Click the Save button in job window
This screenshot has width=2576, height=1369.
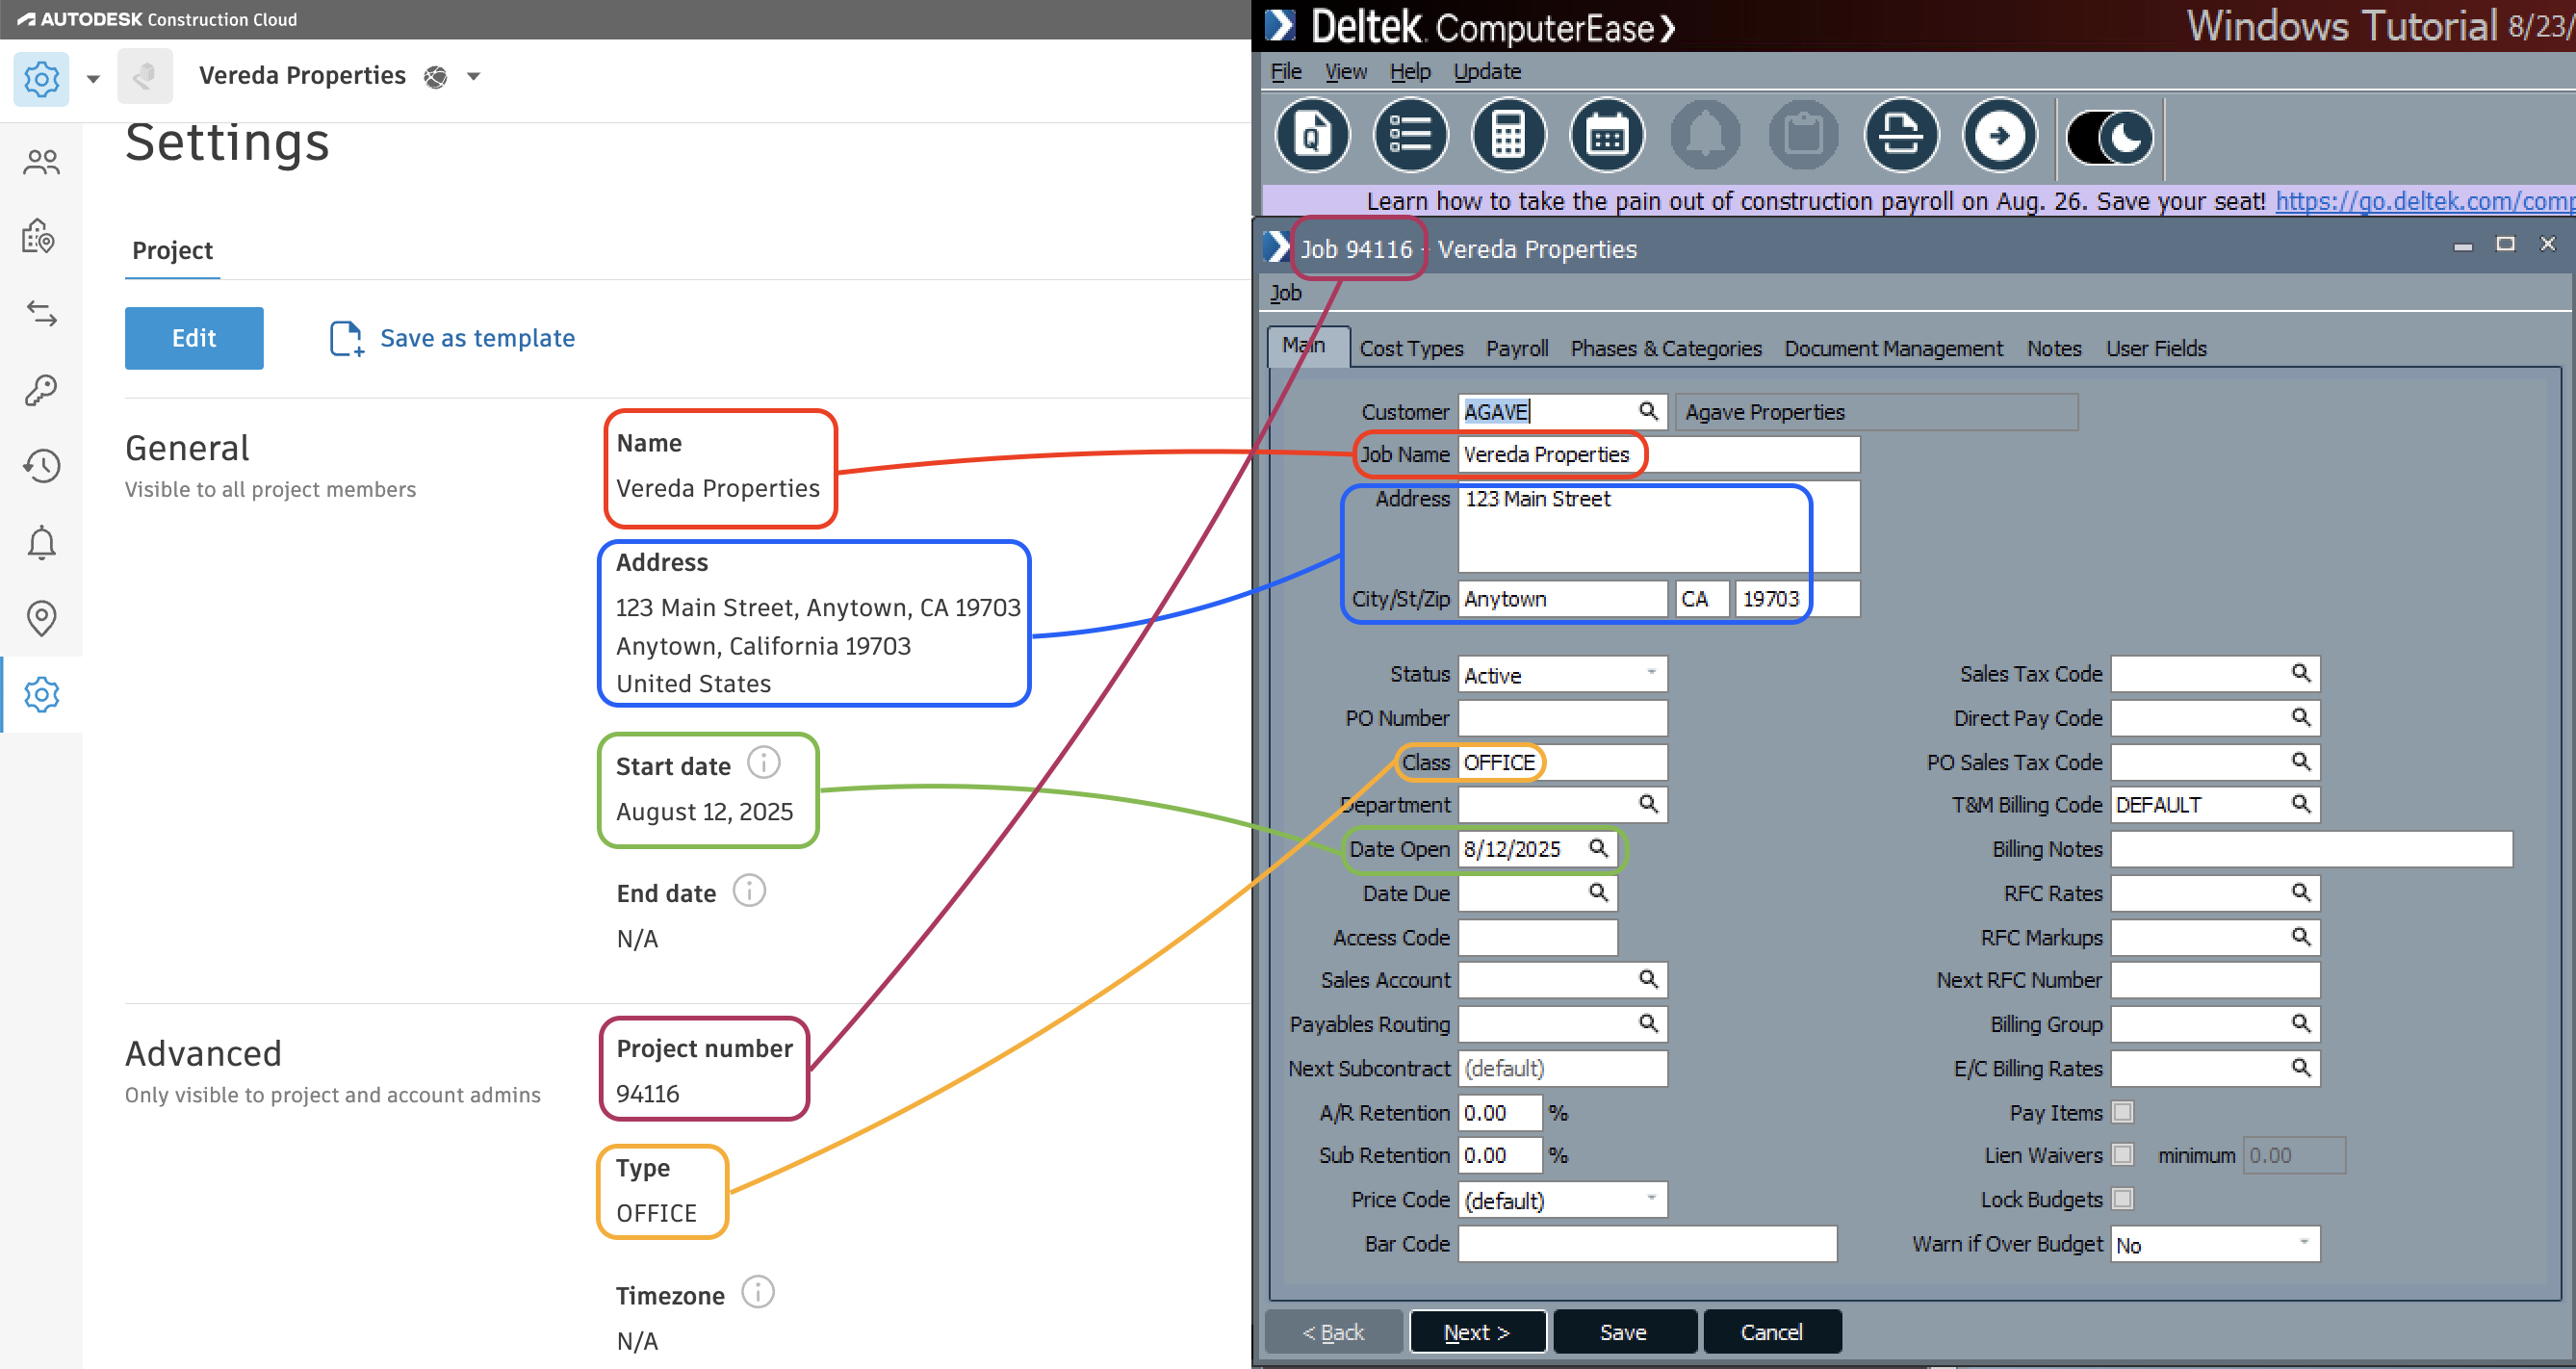pyautogui.click(x=1623, y=1331)
